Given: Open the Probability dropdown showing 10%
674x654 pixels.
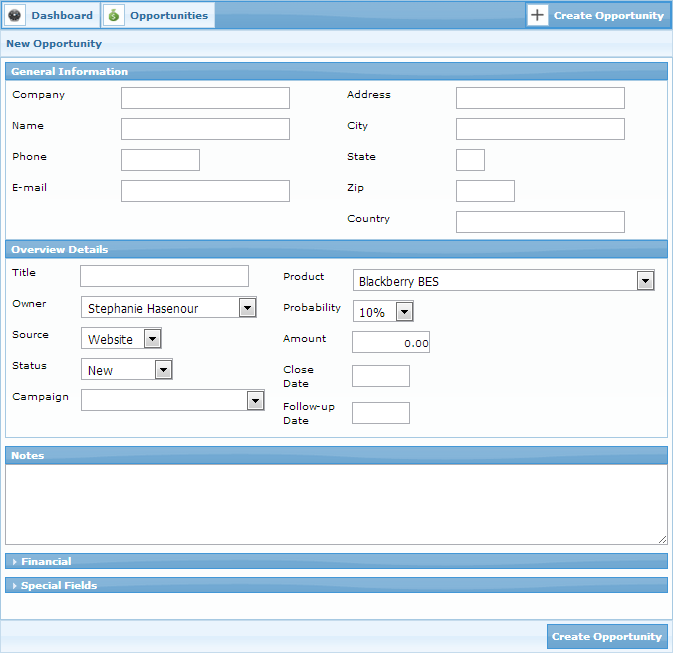Looking at the screenshot, I should [x=404, y=312].
